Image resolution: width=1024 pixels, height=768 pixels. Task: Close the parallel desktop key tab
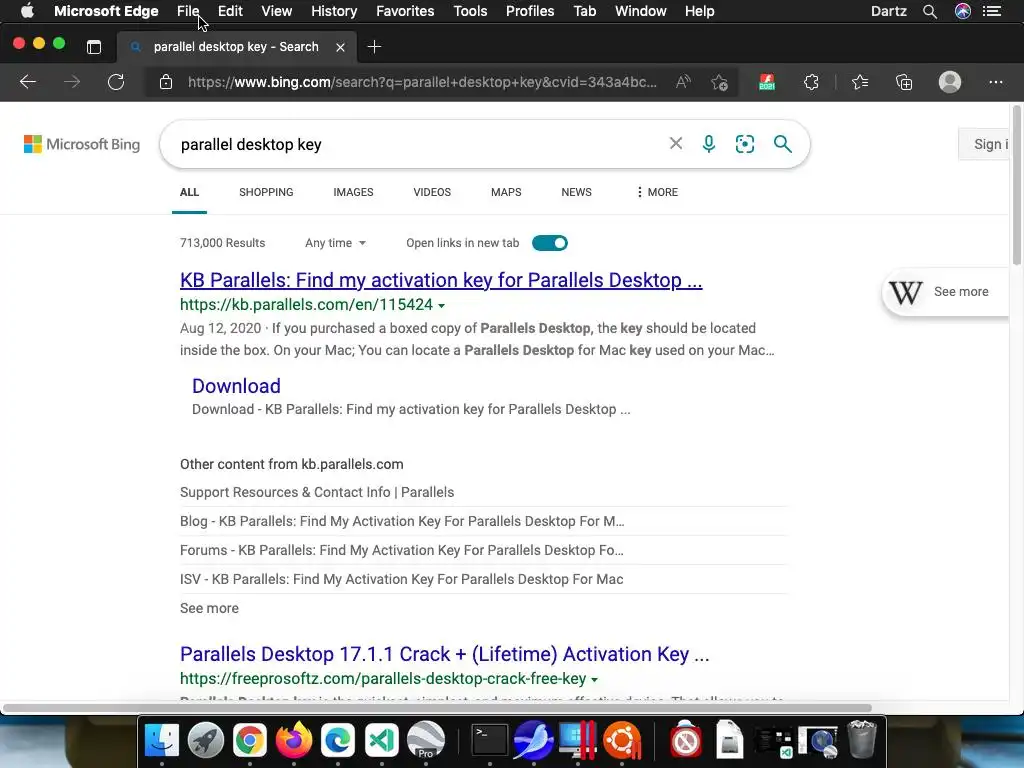click(x=340, y=47)
